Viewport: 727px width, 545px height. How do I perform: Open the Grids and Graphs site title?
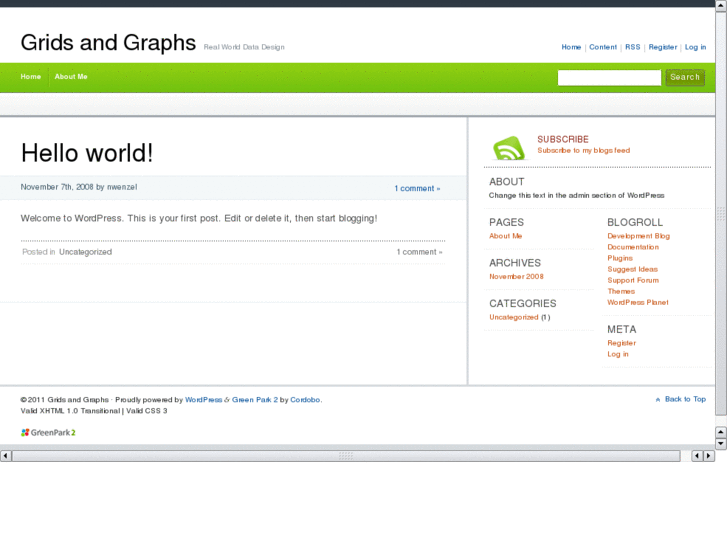click(108, 43)
